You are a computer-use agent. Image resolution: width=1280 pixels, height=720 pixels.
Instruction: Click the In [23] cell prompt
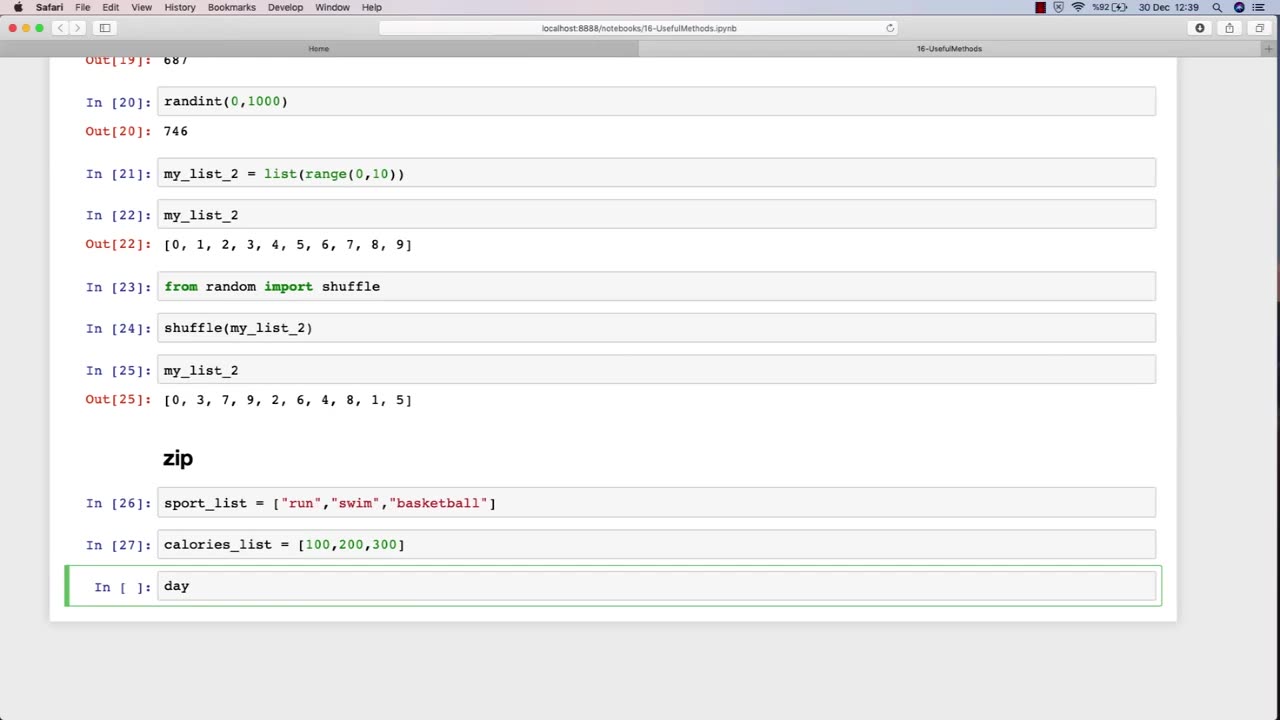tap(118, 287)
